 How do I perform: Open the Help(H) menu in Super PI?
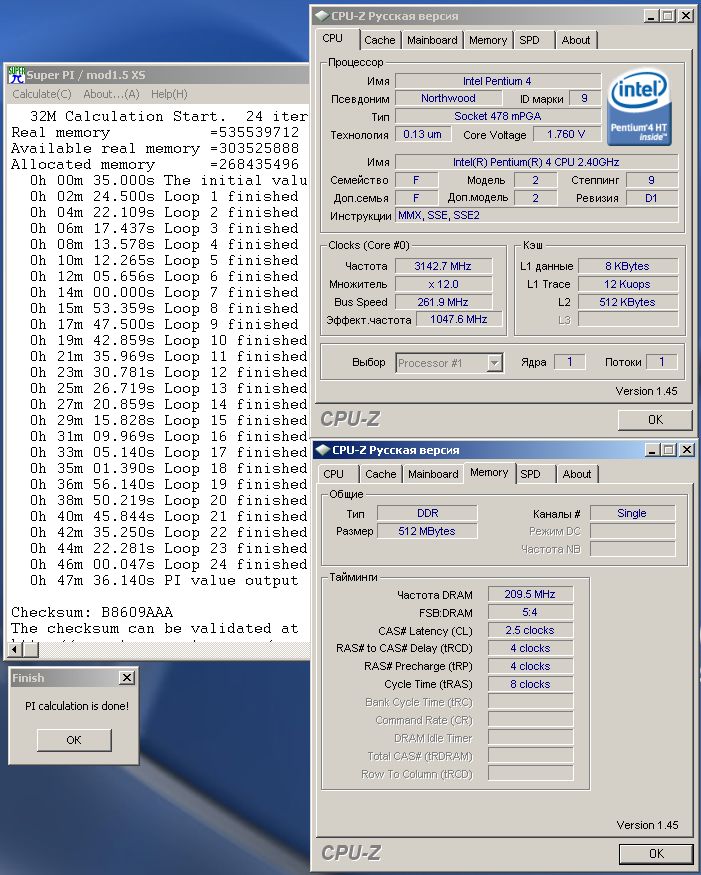[169, 94]
